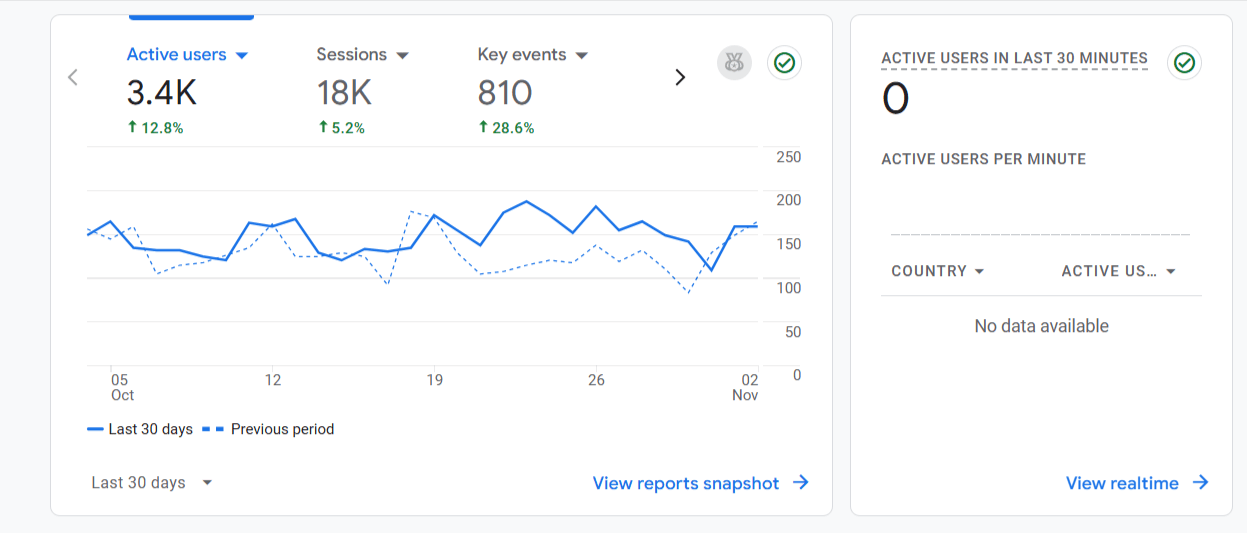
Task: Click the green up arrow beside 28.6%
Action: point(483,127)
